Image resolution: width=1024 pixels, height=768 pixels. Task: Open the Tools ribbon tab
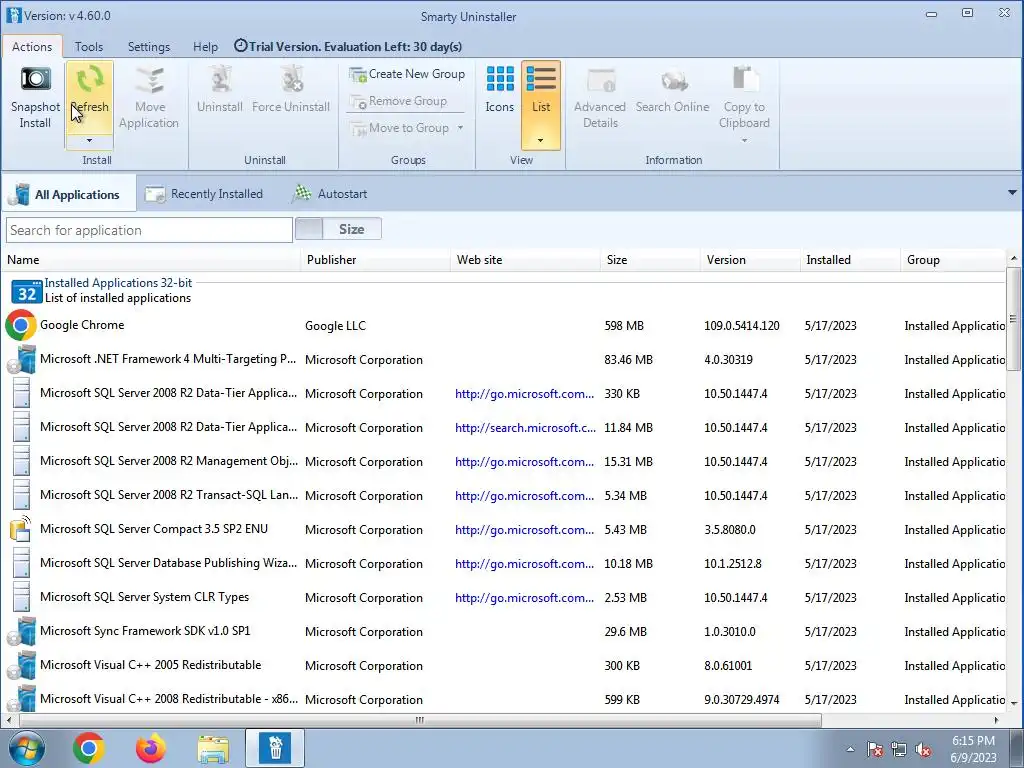click(89, 47)
